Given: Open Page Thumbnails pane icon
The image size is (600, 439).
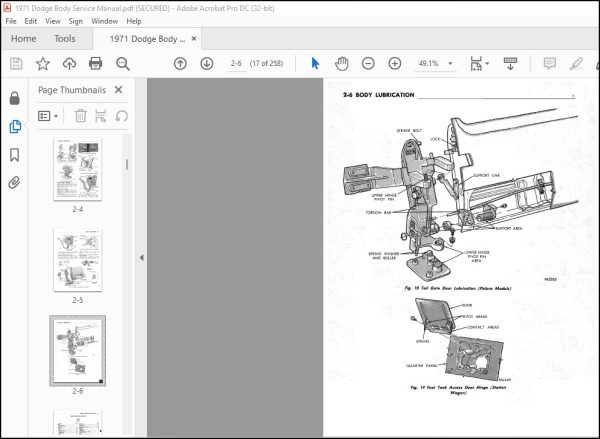Looking at the screenshot, I should coord(15,127).
